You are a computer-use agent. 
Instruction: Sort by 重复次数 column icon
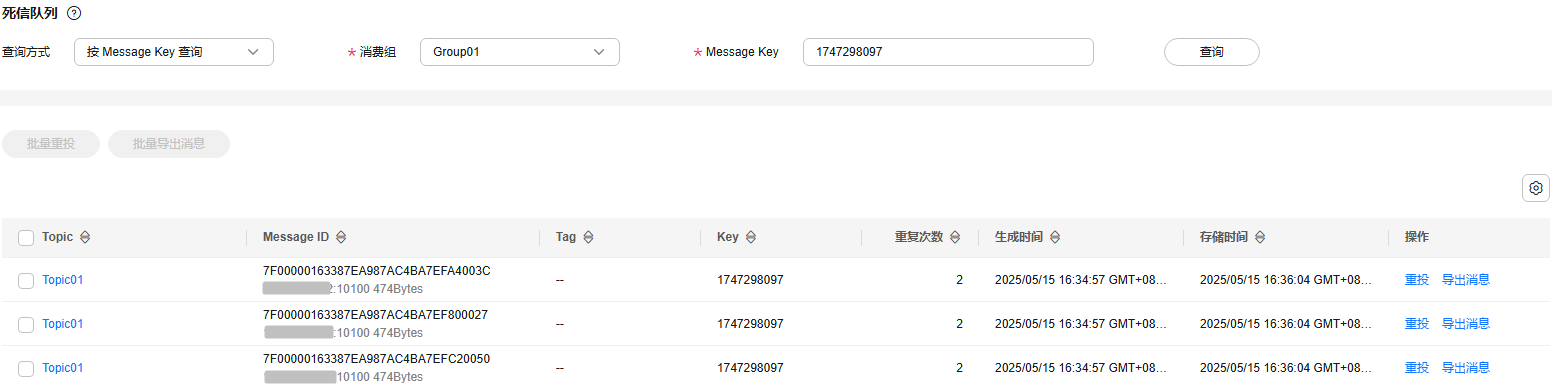click(955, 237)
